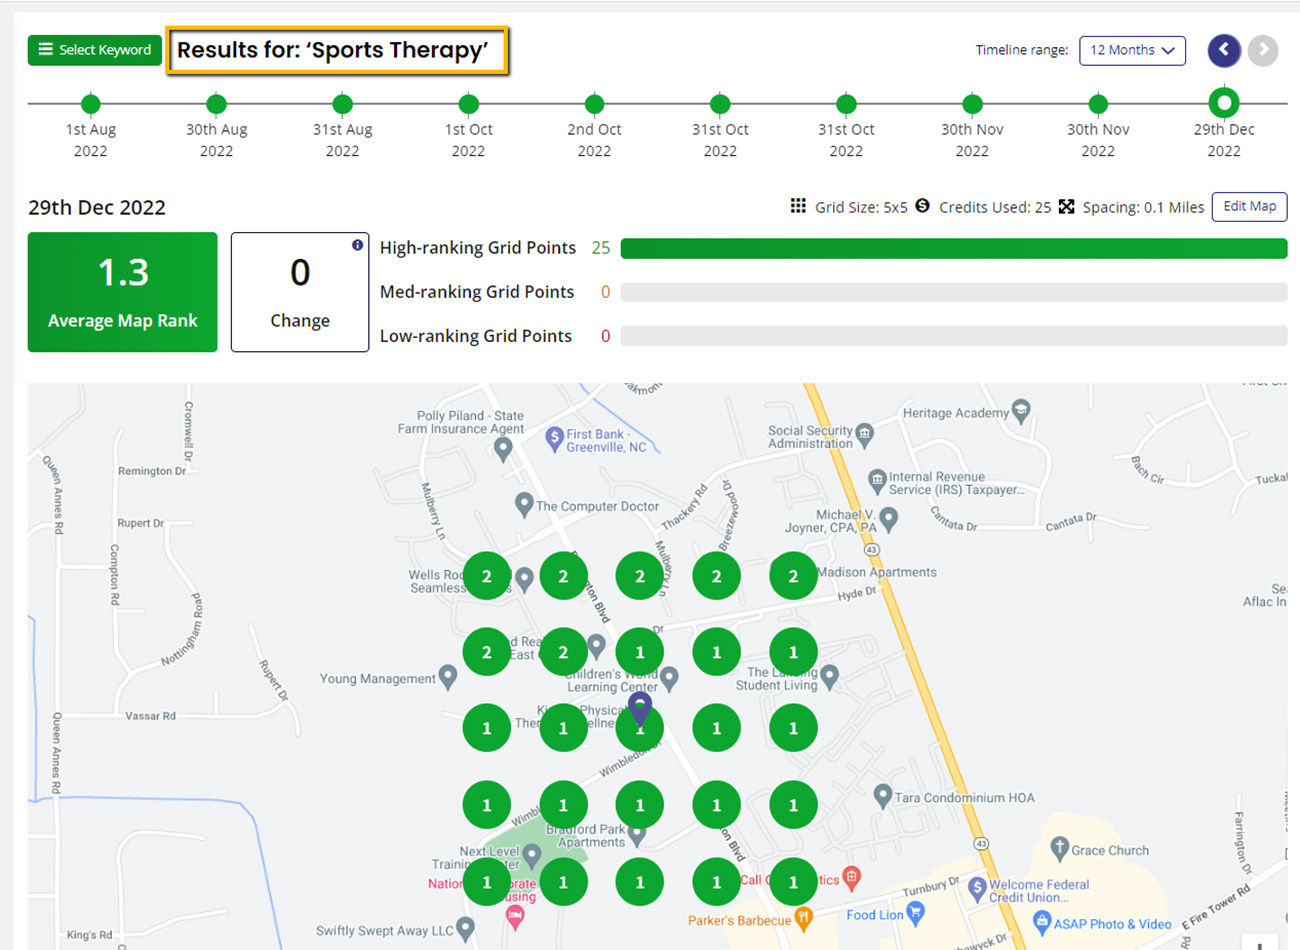Screen dimensions: 1300x950
Task: Click the info icon on Change card
Action: click(x=357, y=245)
